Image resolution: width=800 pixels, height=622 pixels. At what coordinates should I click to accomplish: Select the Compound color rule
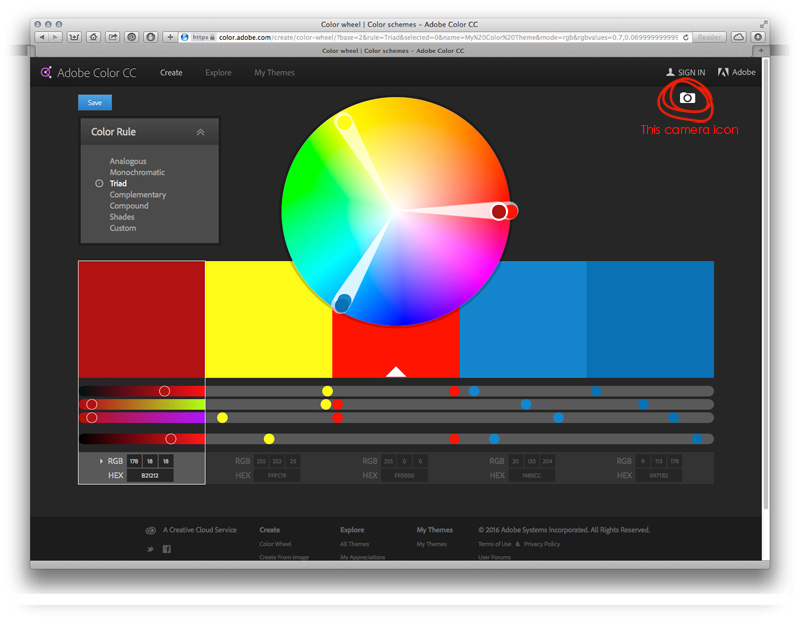pyautogui.click(x=129, y=206)
